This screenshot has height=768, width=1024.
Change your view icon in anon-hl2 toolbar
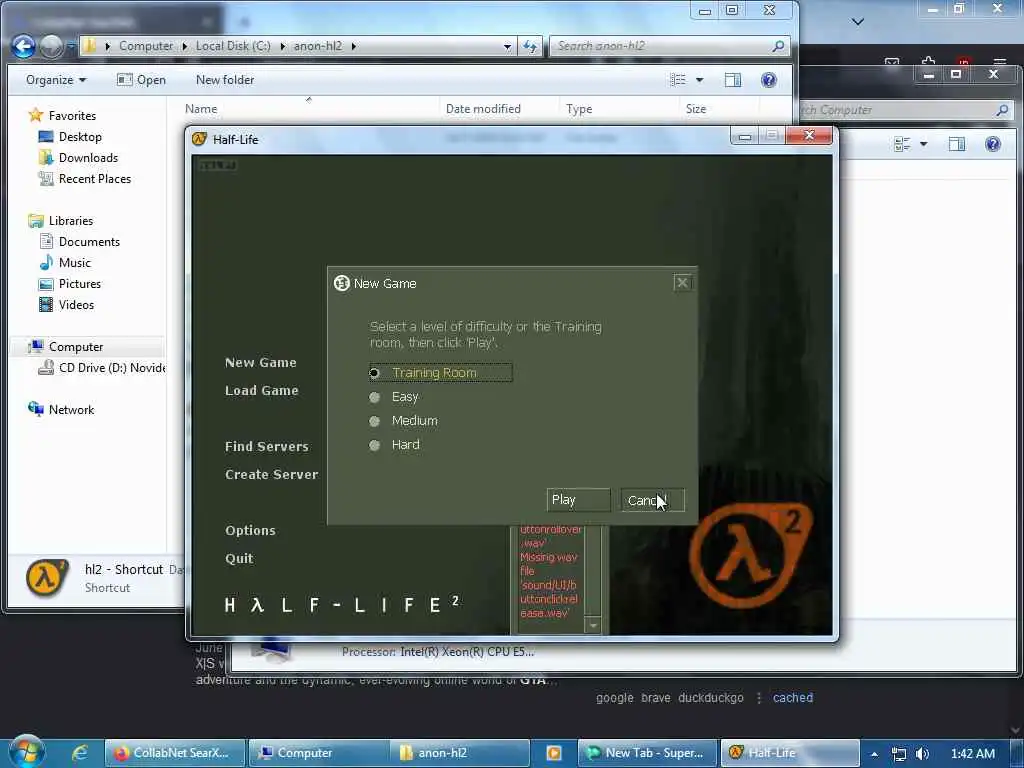[678, 80]
